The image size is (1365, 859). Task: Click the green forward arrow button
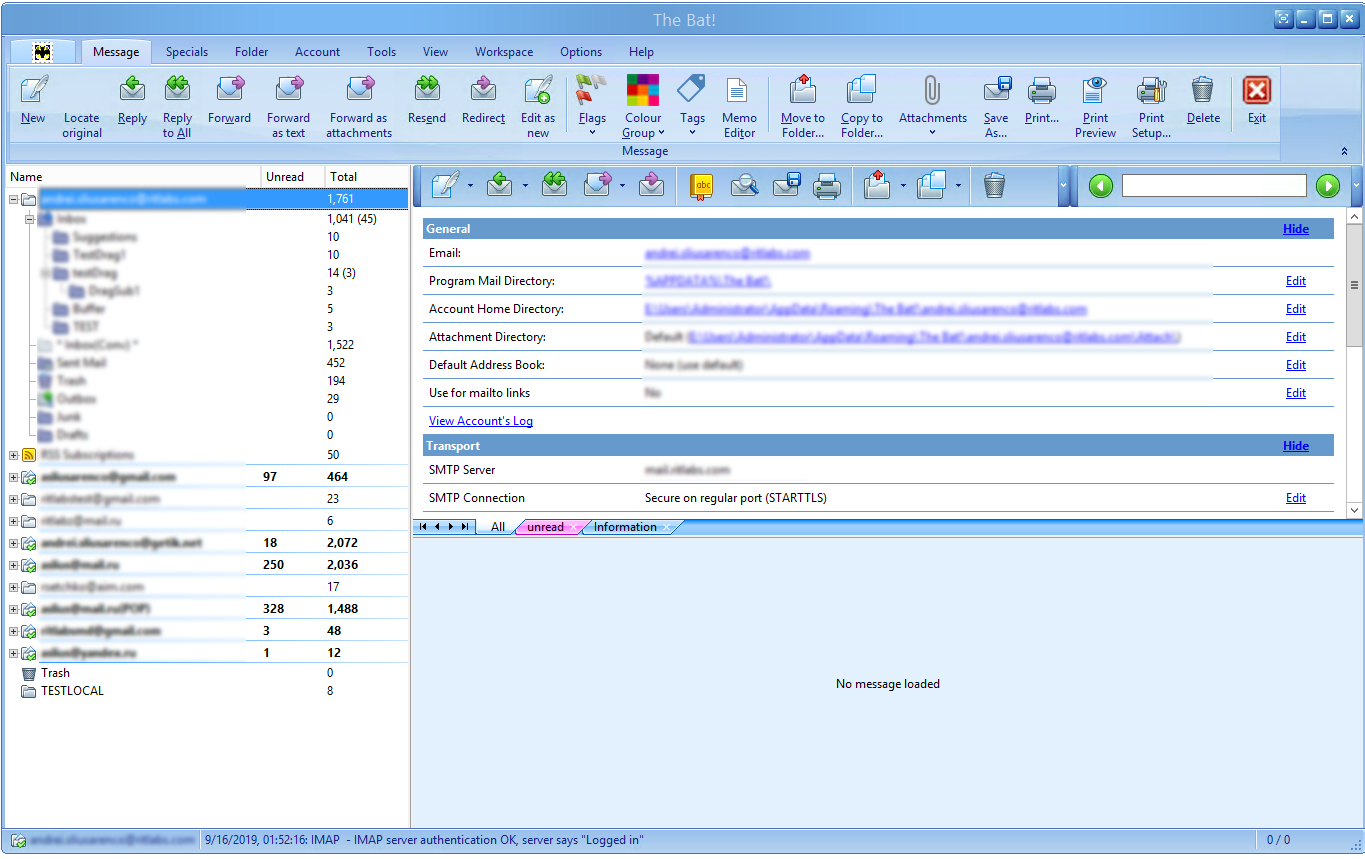point(1327,185)
